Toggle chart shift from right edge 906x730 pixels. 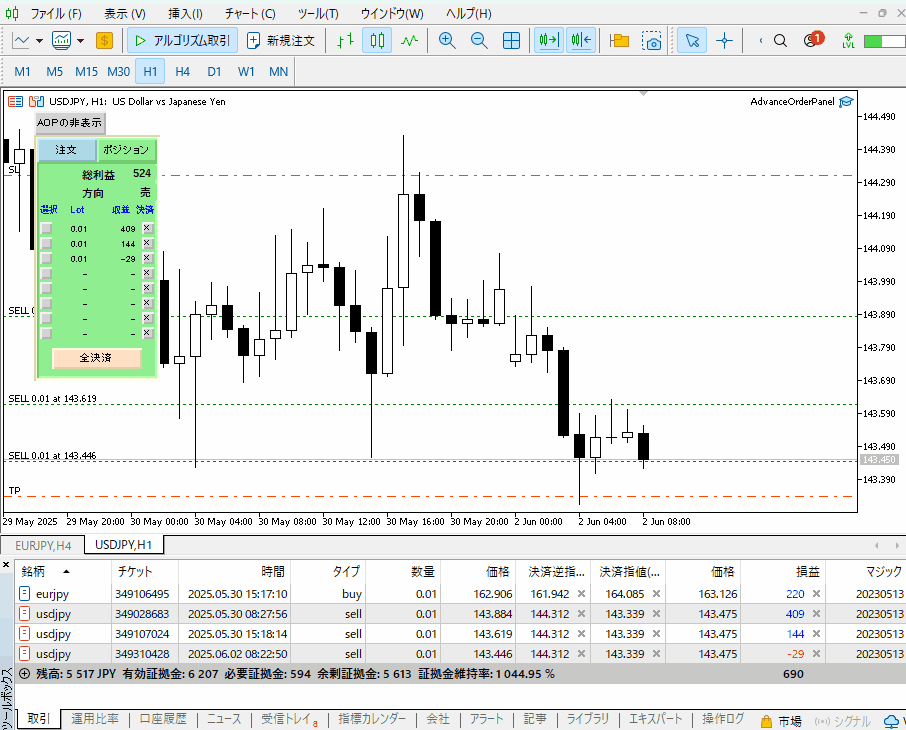(x=581, y=40)
